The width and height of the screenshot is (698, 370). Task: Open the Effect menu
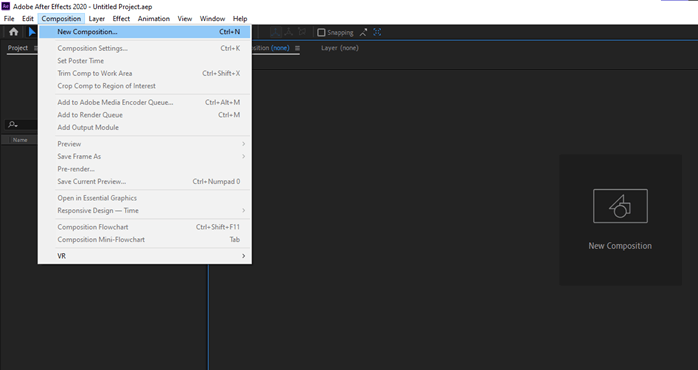121,19
